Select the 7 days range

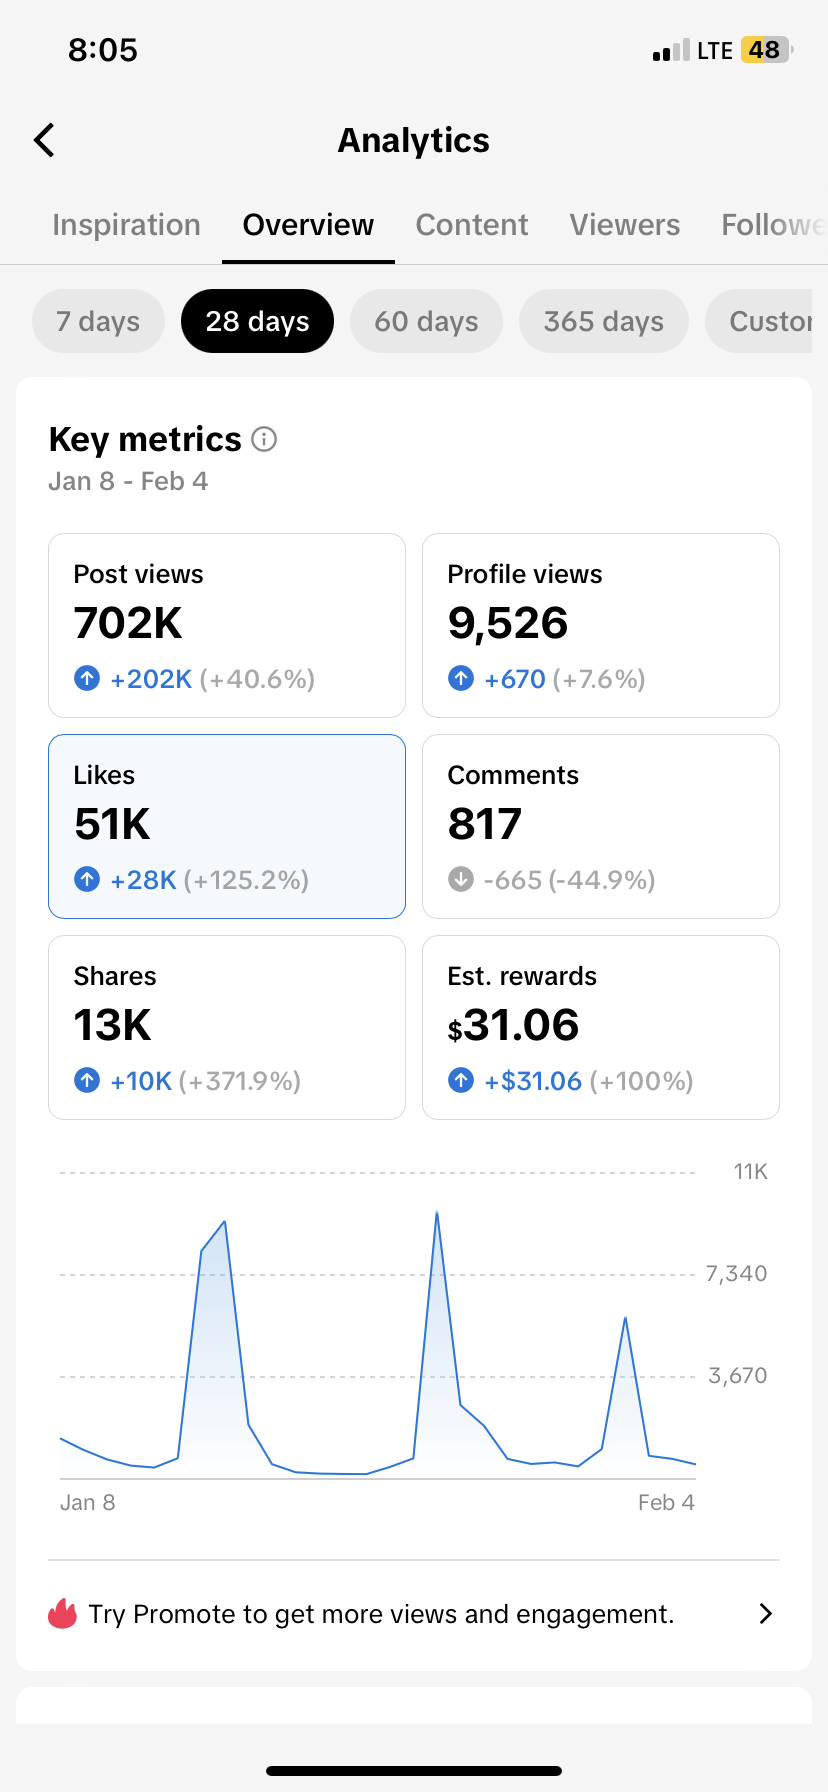[x=98, y=321]
